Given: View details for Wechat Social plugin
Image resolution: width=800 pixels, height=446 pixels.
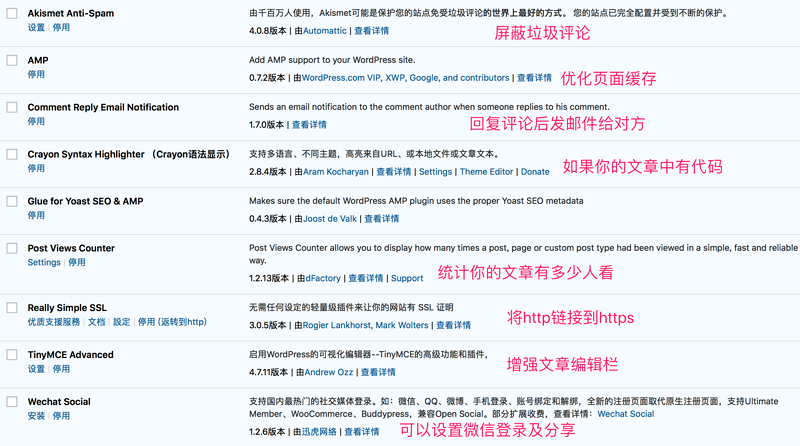Looking at the screenshot, I should tap(362, 432).
